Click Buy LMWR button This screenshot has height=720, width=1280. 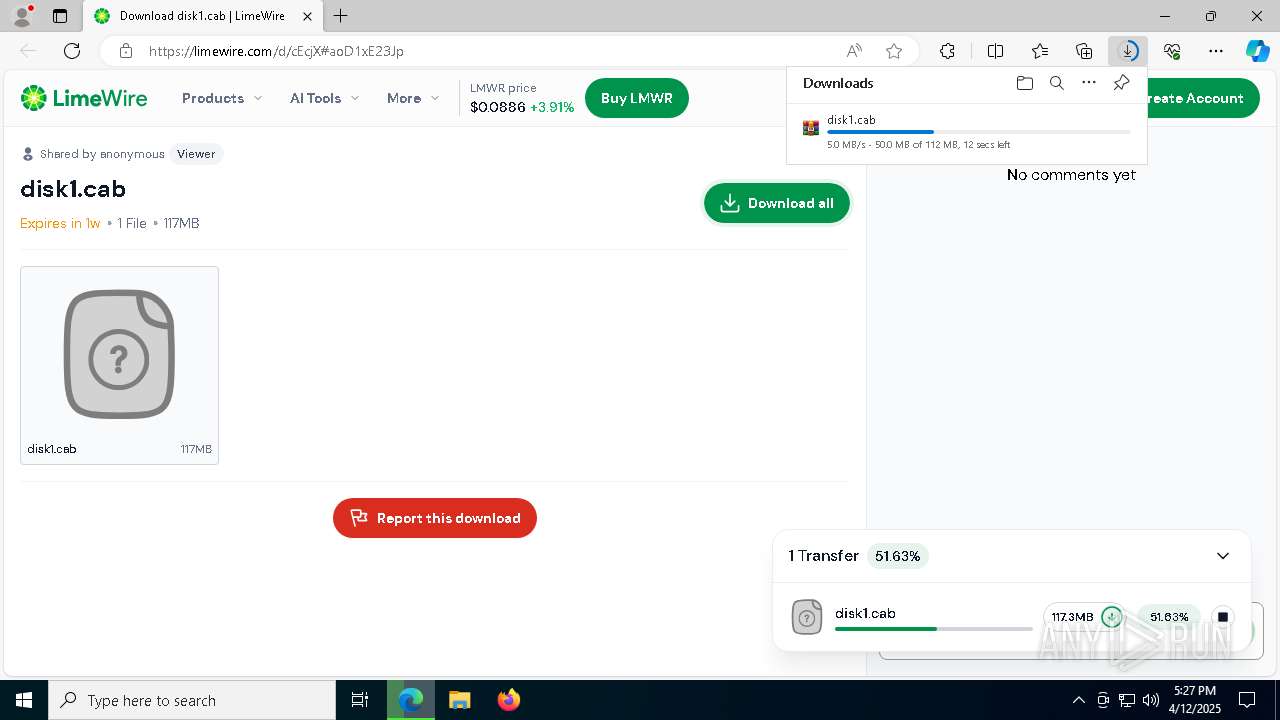tap(637, 98)
